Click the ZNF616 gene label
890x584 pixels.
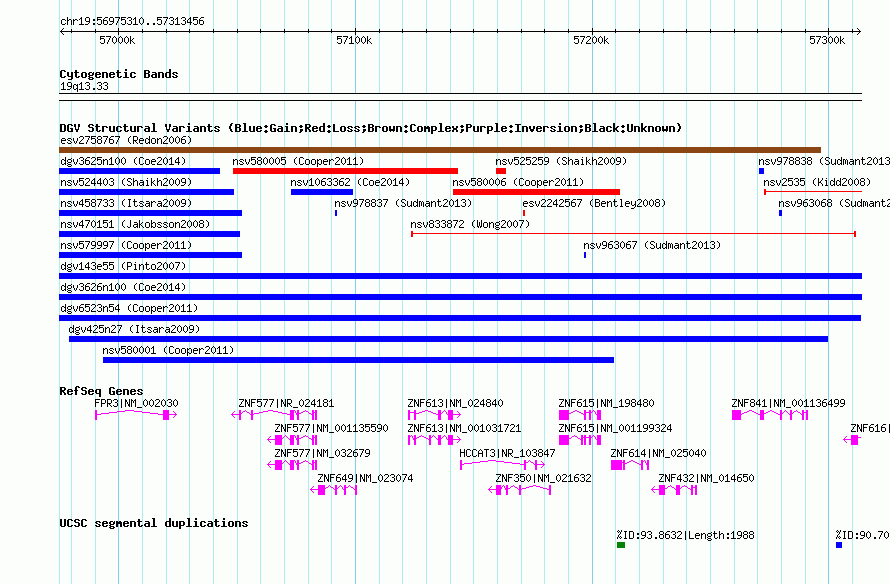pyautogui.click(x=870, y=428)
